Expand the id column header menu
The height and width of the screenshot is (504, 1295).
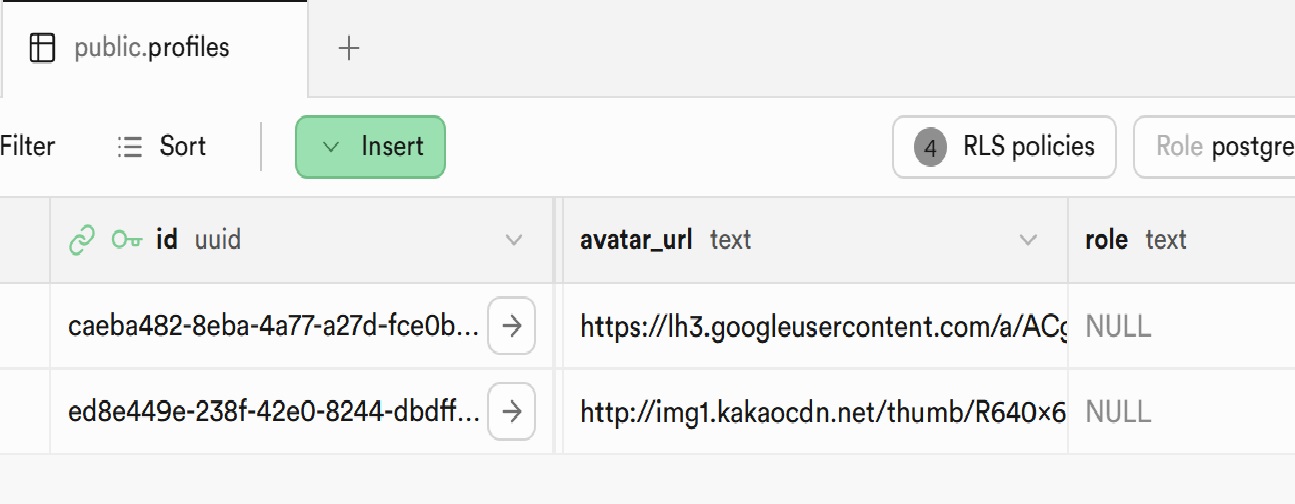pos(514,240)
